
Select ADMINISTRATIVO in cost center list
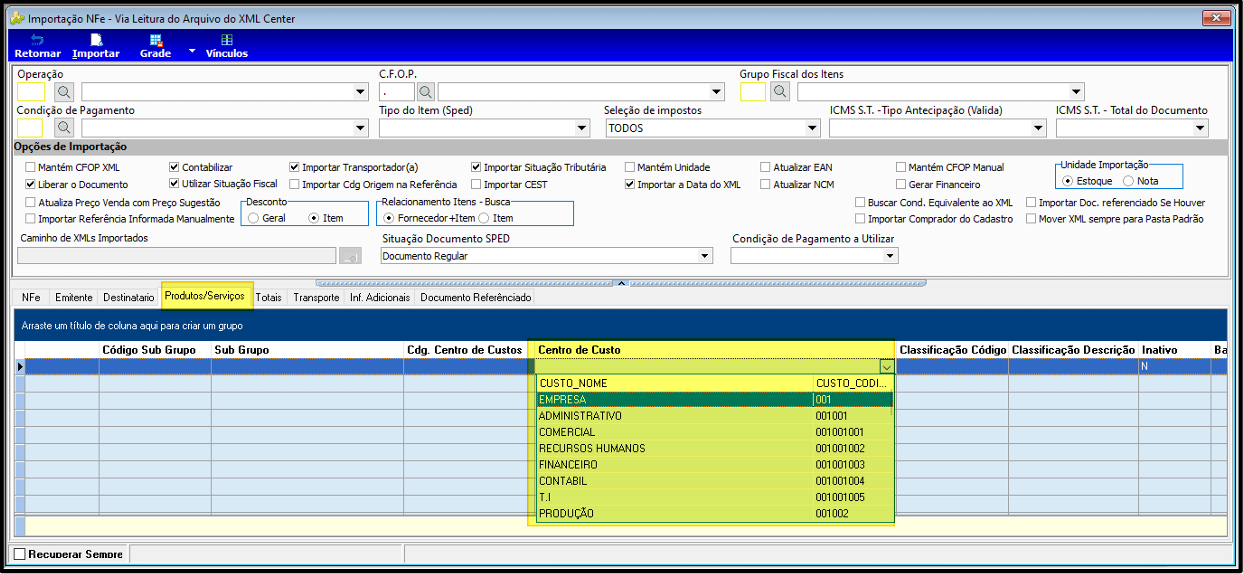[x=714, y=416]
